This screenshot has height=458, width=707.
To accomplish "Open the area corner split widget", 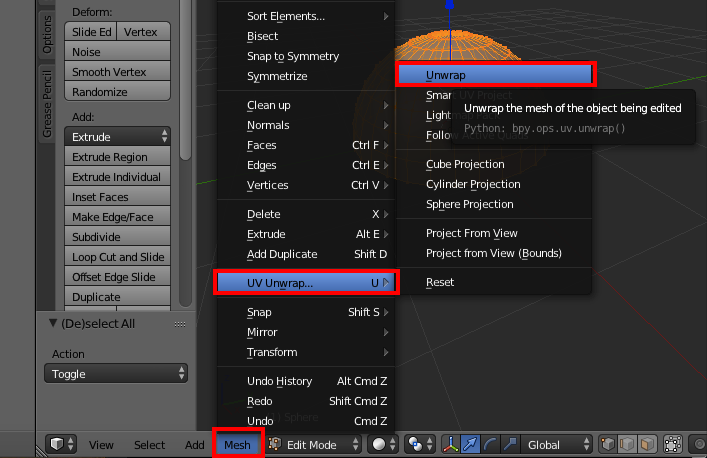I will 41,451.
